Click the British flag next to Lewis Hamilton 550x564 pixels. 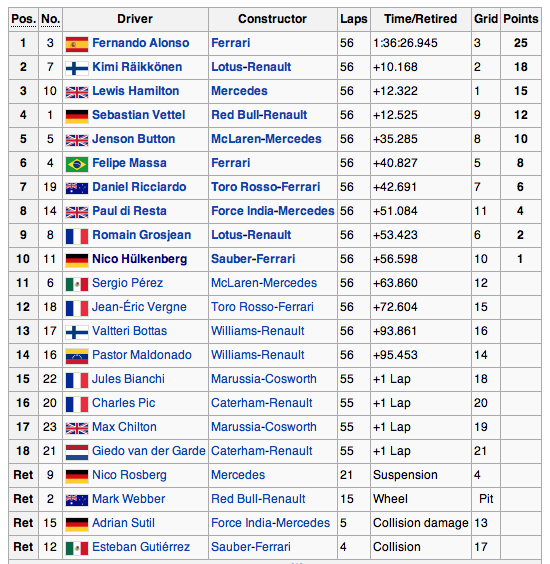[x=77, y=92]
